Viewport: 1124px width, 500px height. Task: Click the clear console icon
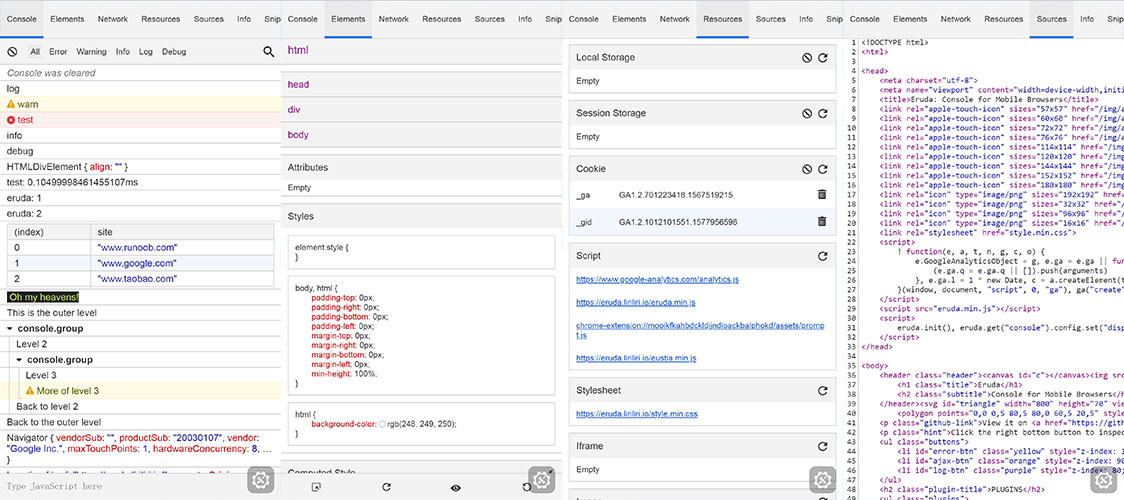click(12, 52)
